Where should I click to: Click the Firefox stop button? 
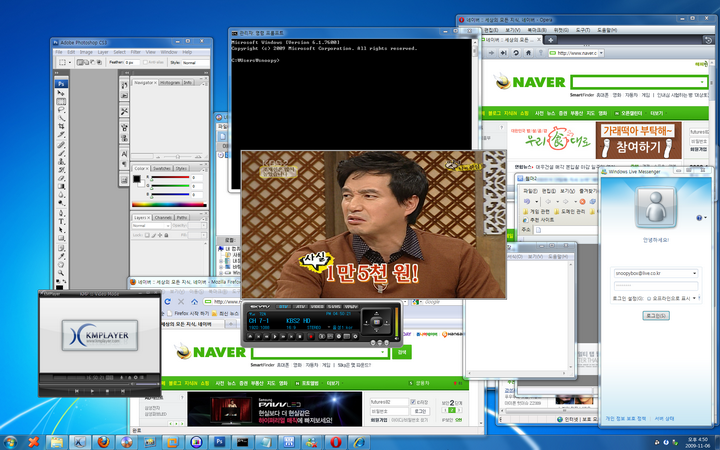(x=181, y=302)
